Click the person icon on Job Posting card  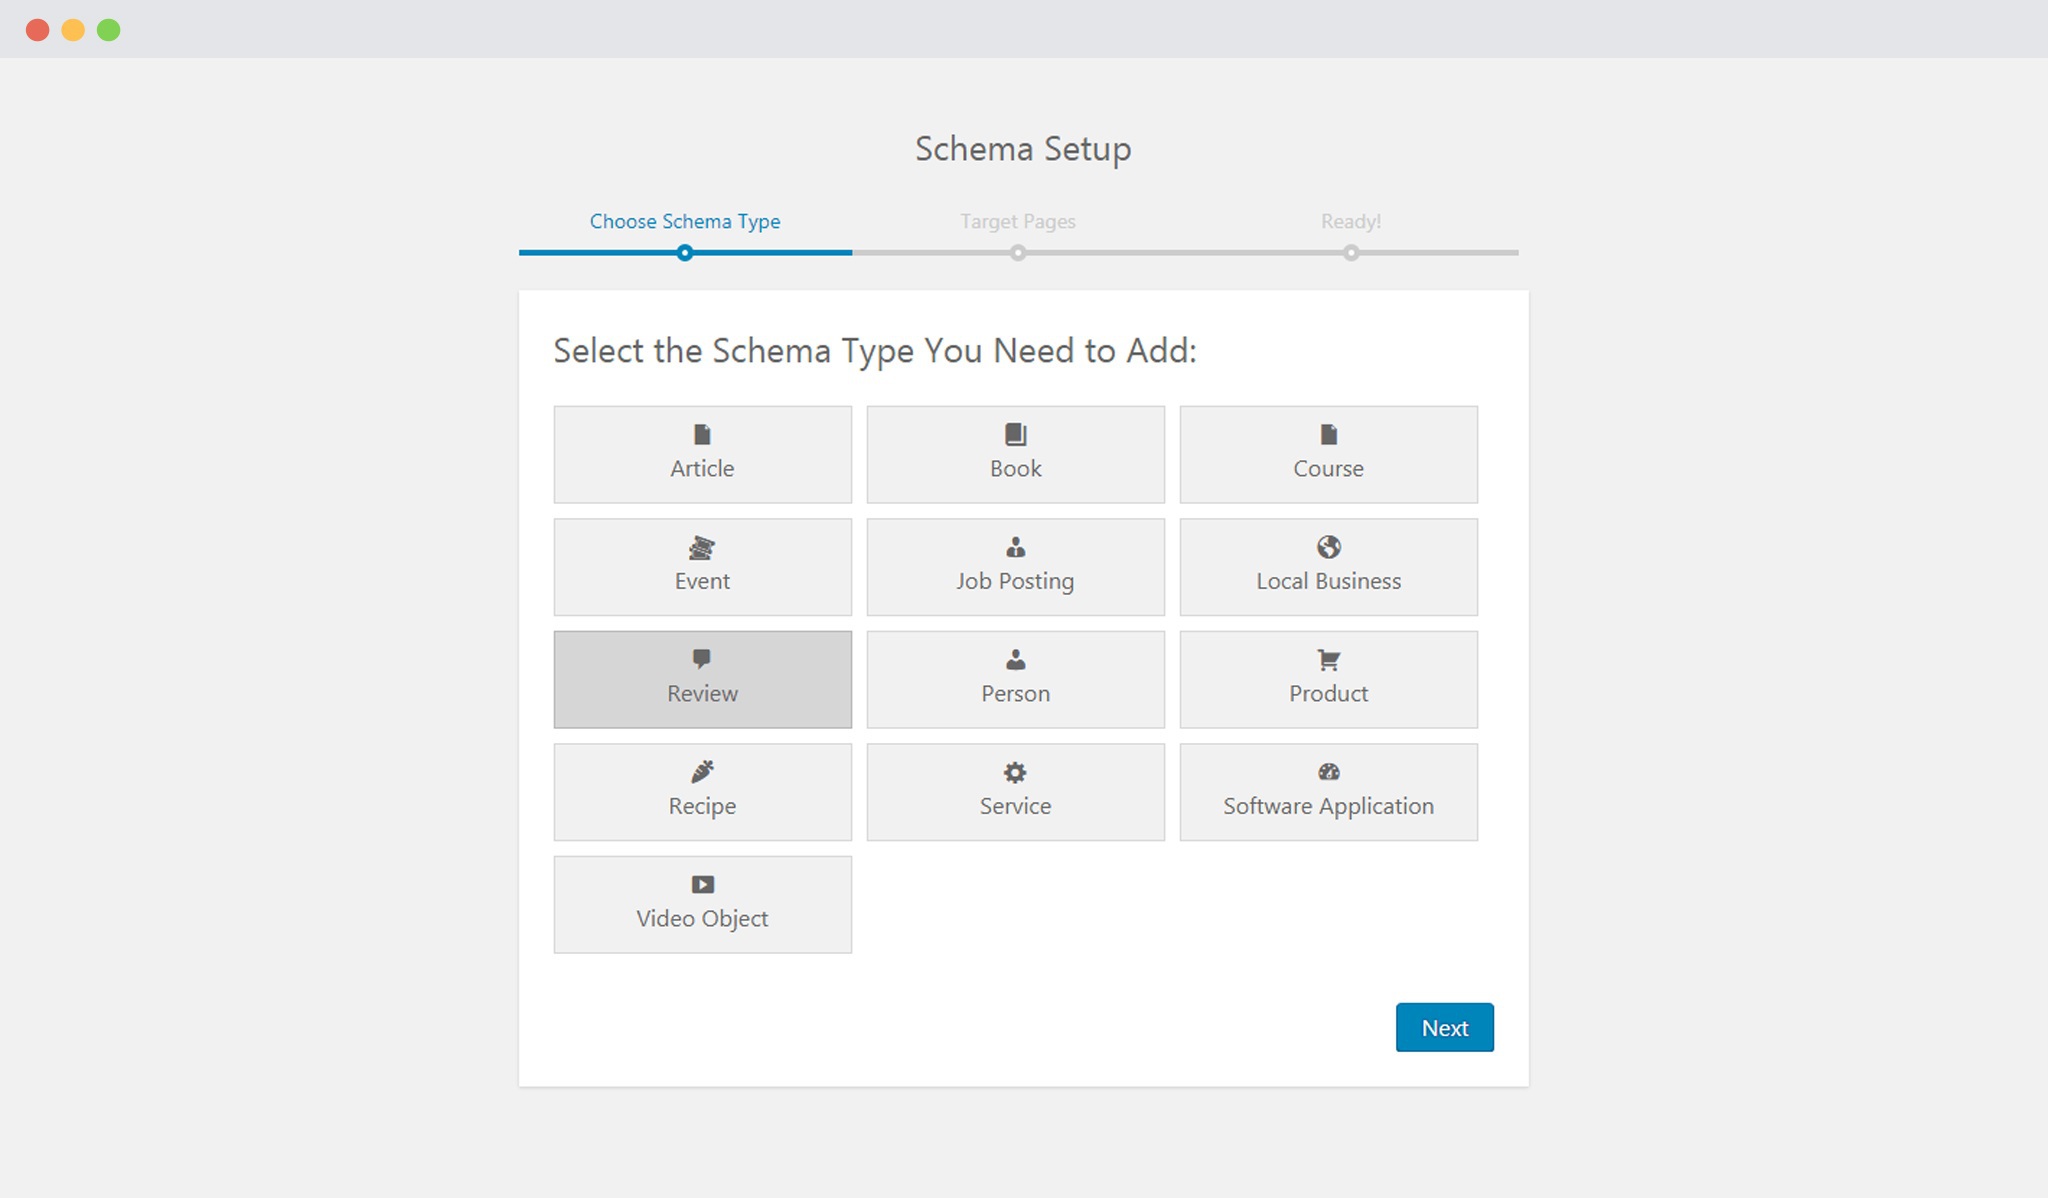pyautogui.click(x=1014, y=547)
